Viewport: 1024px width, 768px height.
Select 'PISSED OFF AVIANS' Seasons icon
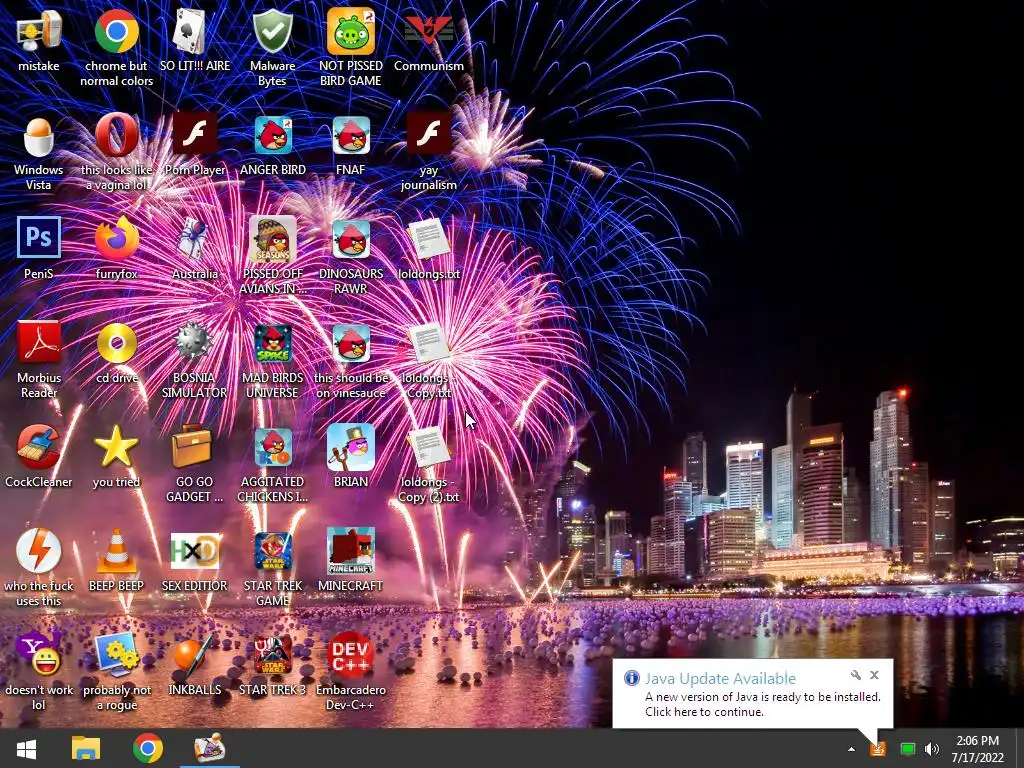[x=273, y=239]
